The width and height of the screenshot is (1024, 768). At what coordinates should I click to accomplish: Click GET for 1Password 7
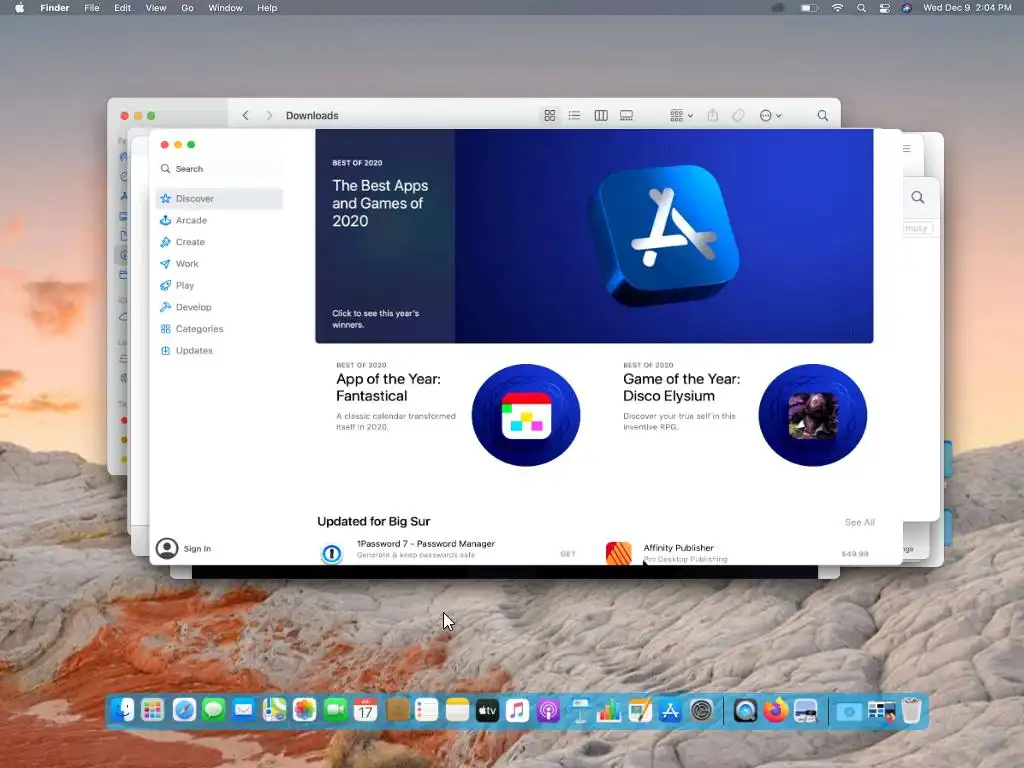click(x=568, y=554)
